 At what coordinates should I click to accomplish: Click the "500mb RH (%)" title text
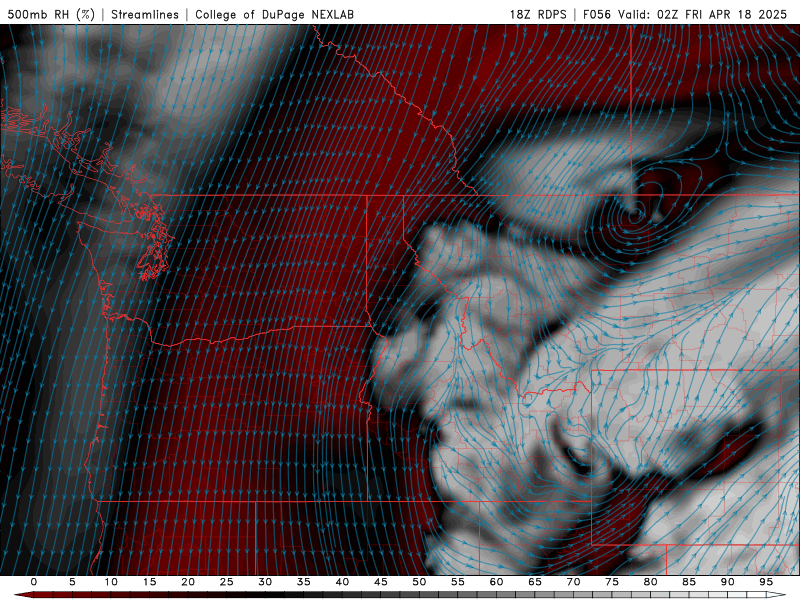pos(51,14)
